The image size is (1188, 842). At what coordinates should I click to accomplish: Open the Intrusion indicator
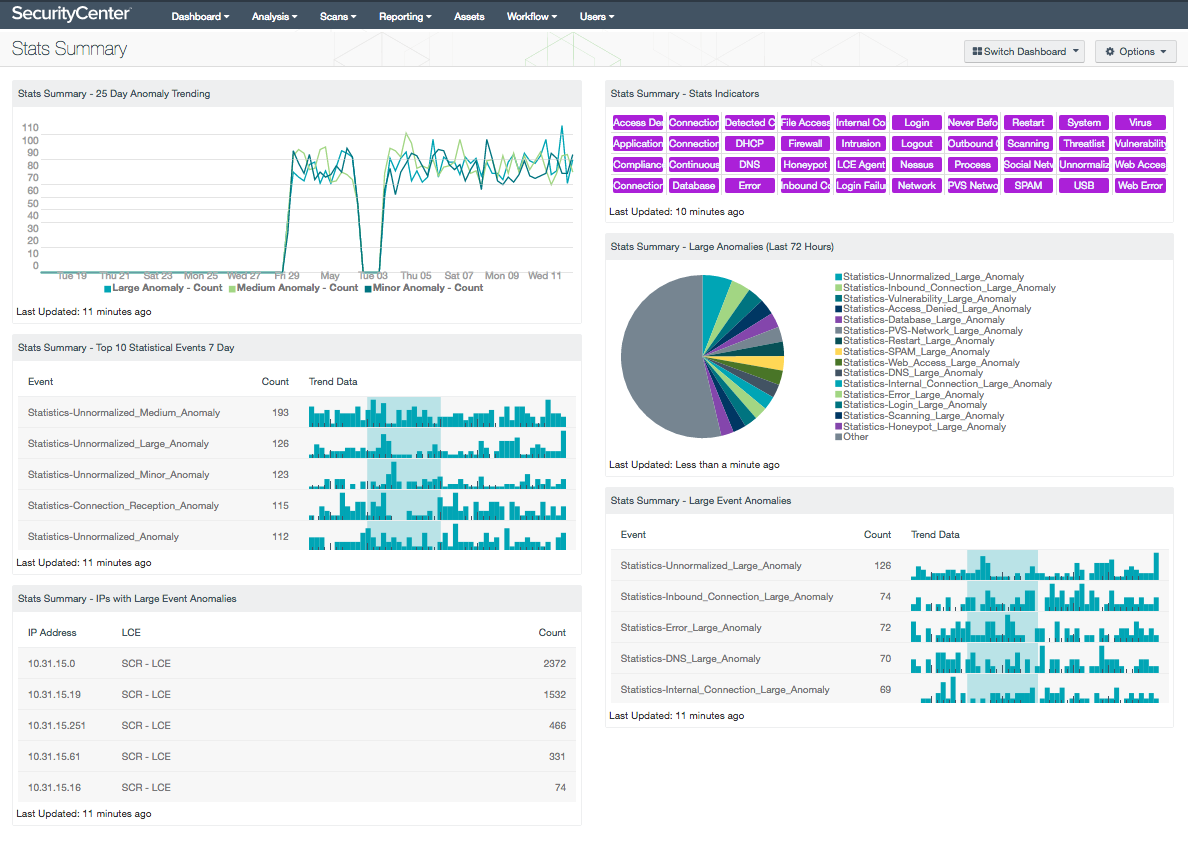click(861, 143)
